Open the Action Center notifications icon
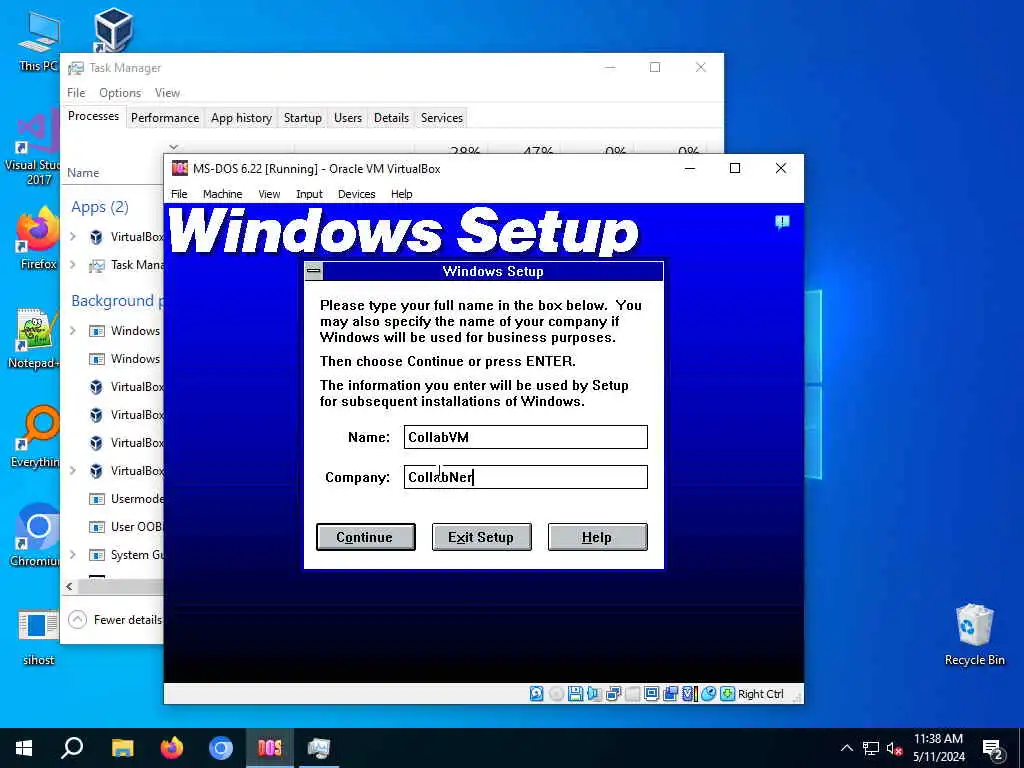Viewport: 1024px width, 768px height. (993, 750)
